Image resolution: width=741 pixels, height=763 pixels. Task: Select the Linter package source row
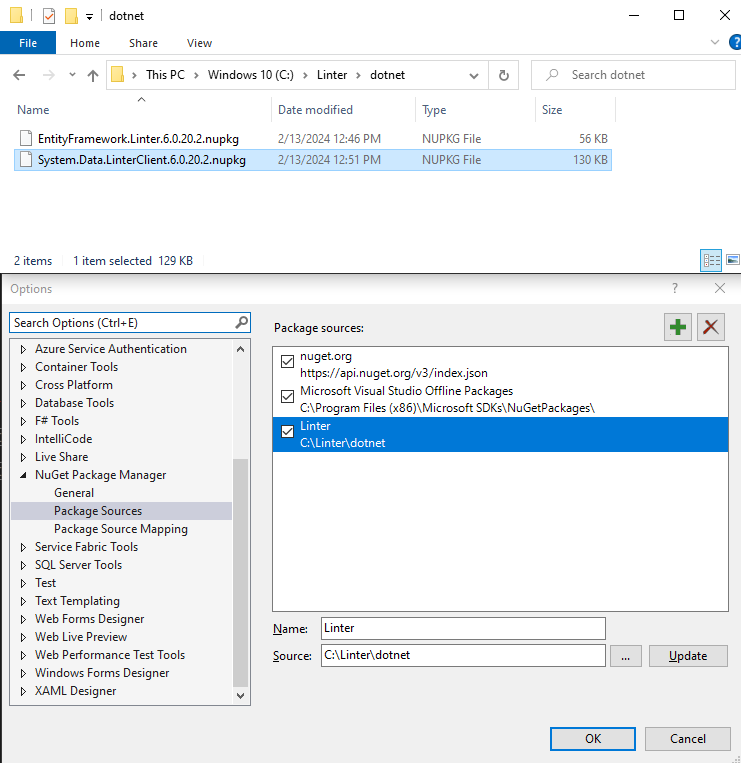[500, 434]
